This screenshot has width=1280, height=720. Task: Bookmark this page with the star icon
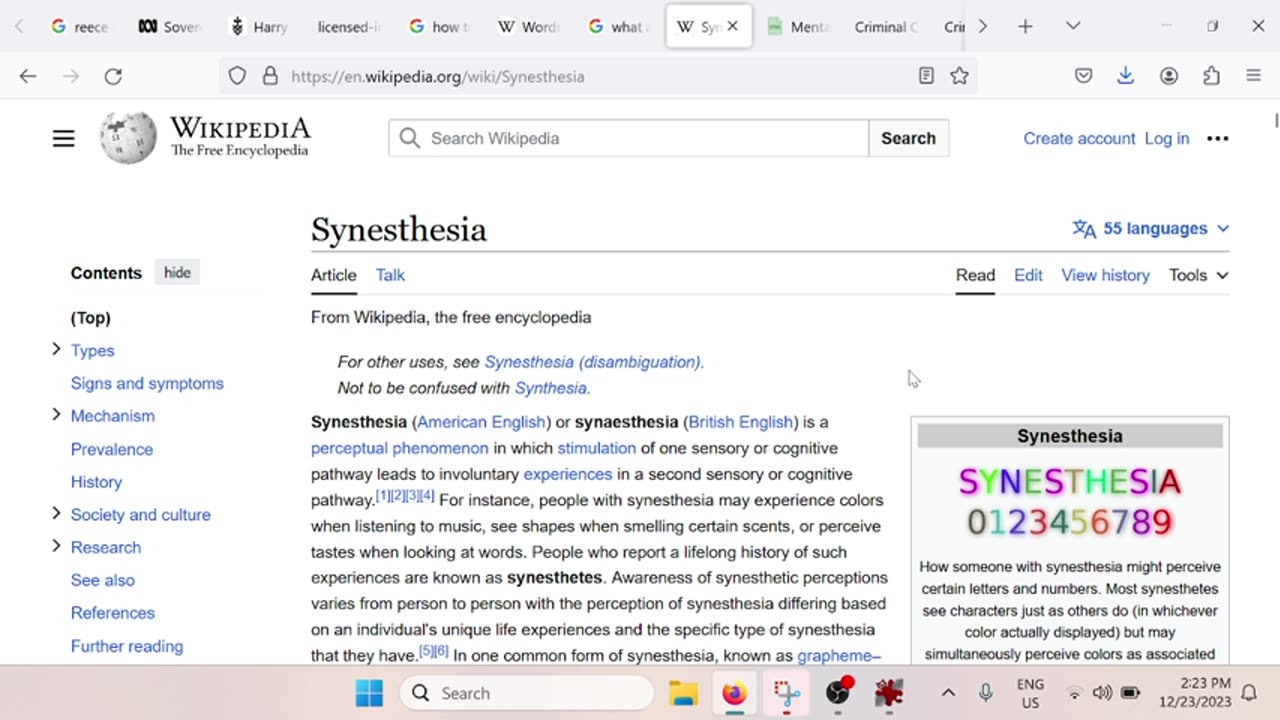(960, 76)
